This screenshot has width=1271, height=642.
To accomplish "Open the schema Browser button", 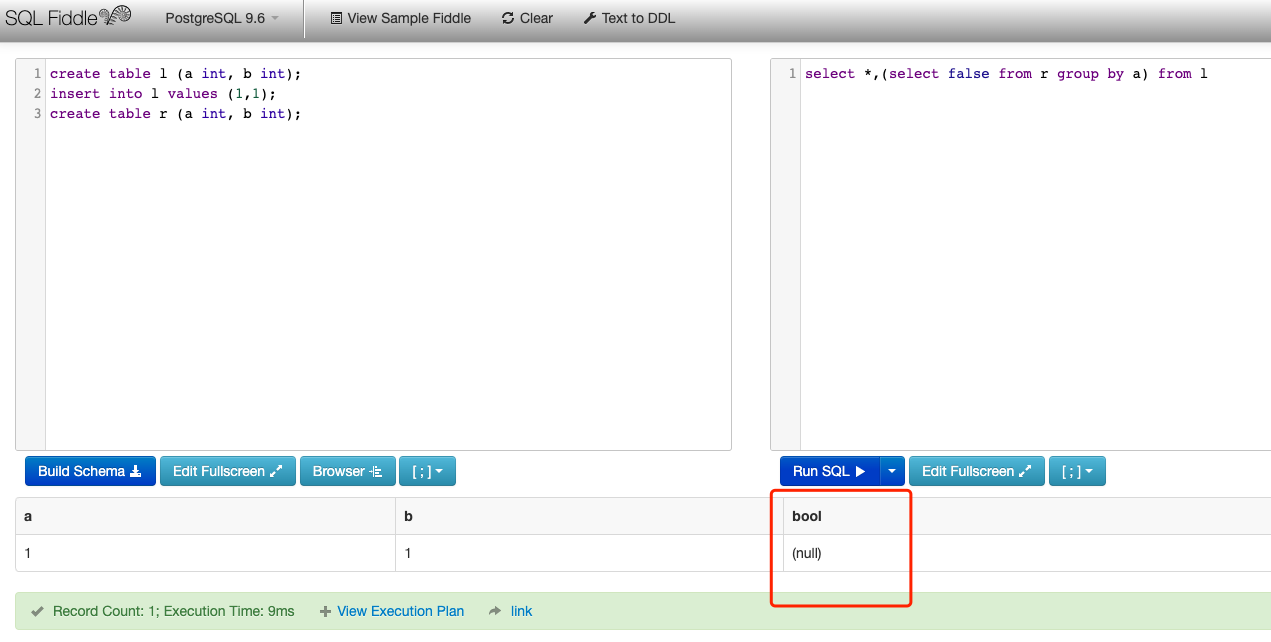I will click(347, 471).
